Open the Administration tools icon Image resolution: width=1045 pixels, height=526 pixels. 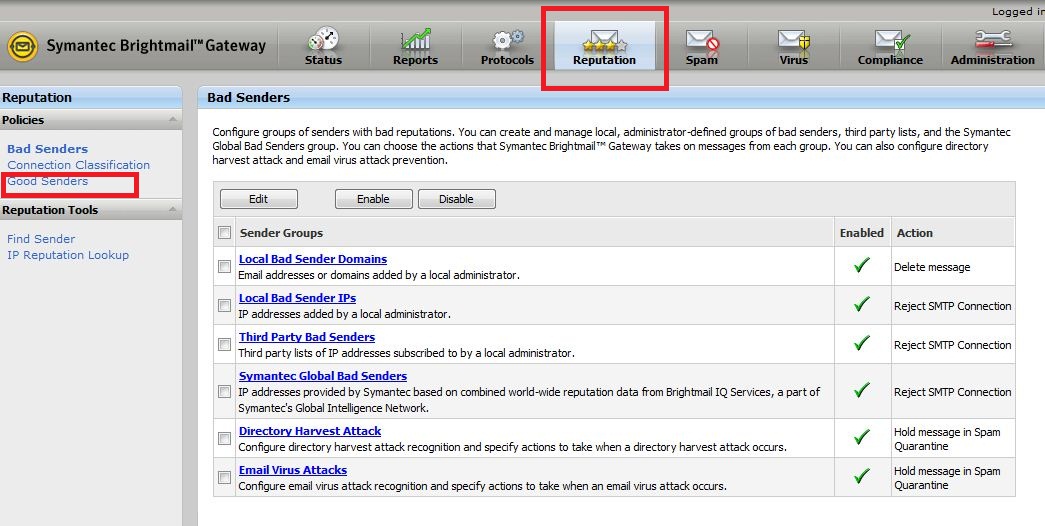(993, 39)
